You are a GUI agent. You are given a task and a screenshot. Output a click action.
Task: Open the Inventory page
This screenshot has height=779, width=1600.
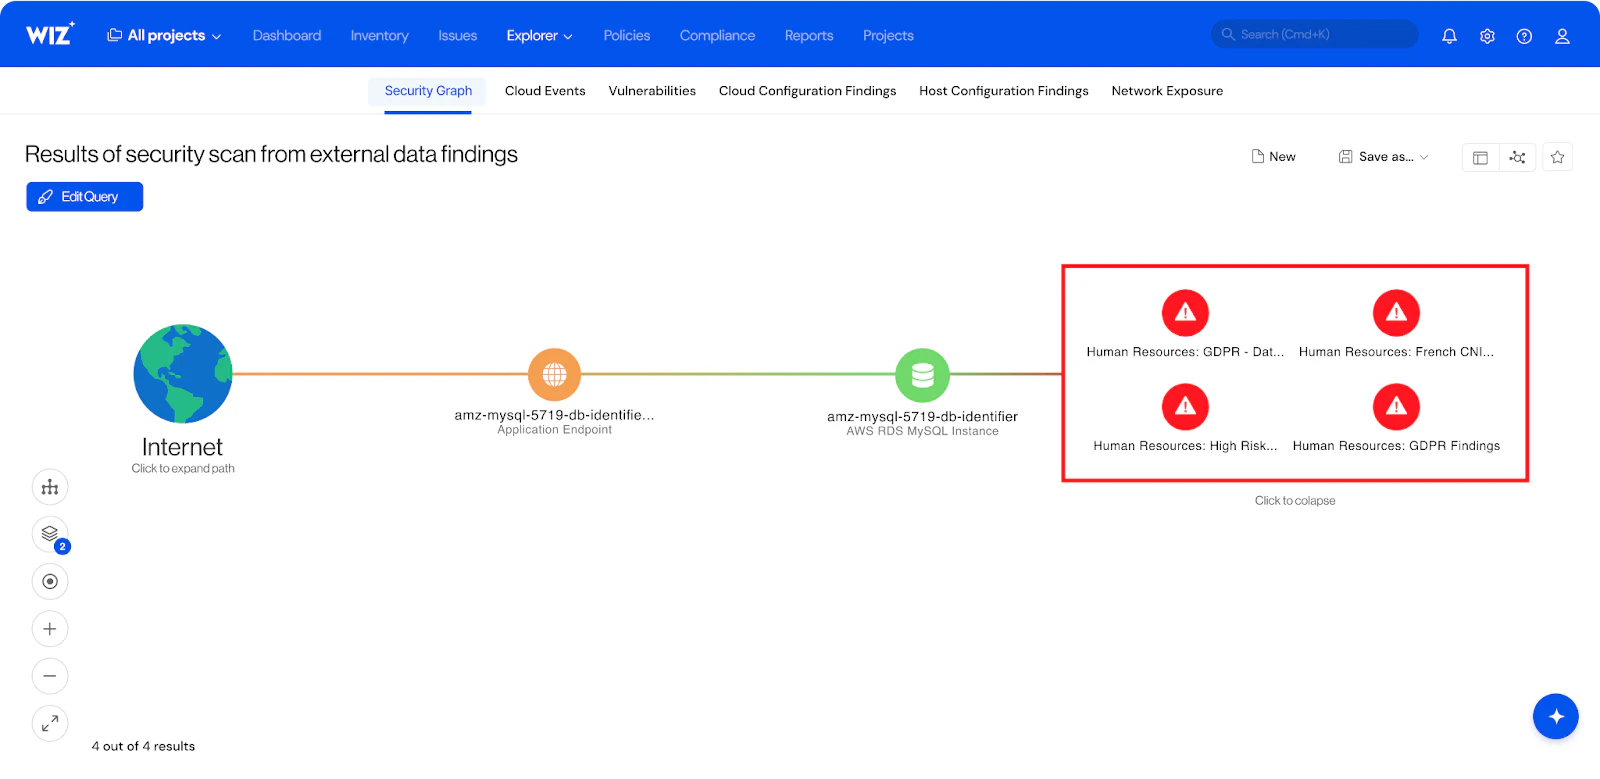[379, 36]
